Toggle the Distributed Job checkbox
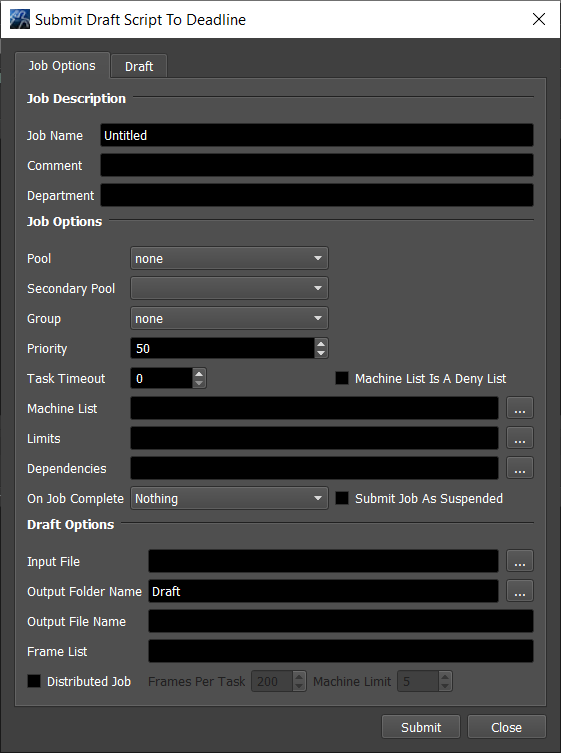 pos(34,681)
